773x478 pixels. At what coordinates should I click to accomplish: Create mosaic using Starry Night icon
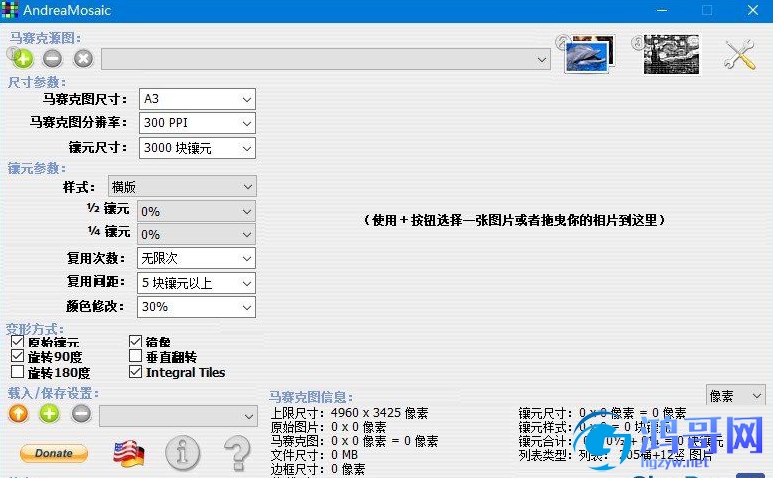point(671,54)
